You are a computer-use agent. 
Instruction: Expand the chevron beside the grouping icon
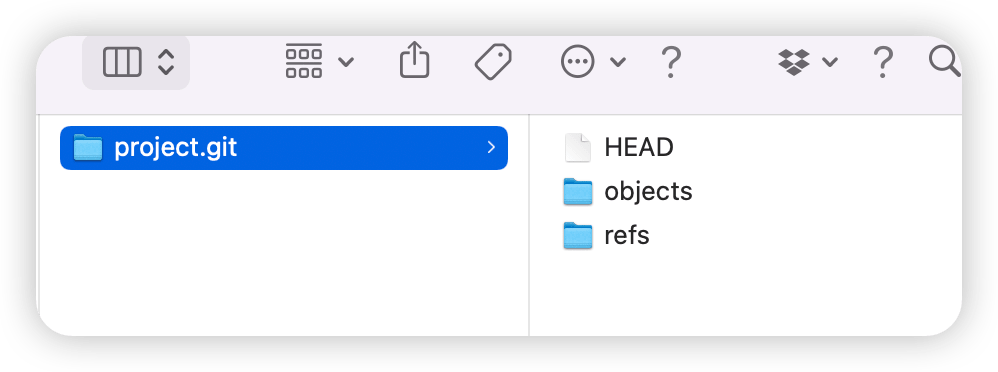coord(346,62)
